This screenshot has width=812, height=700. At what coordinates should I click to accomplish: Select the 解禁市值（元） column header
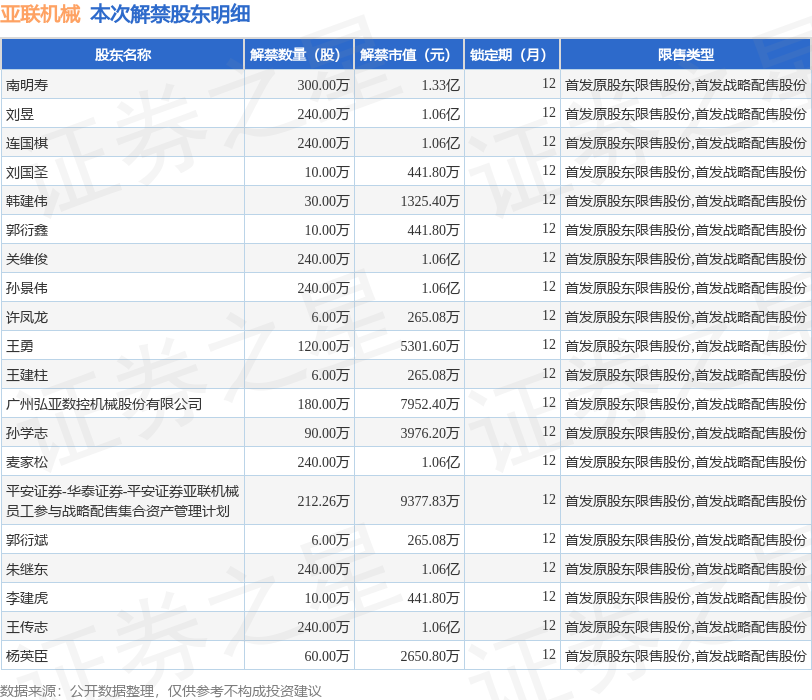click(x=408, y=55)
